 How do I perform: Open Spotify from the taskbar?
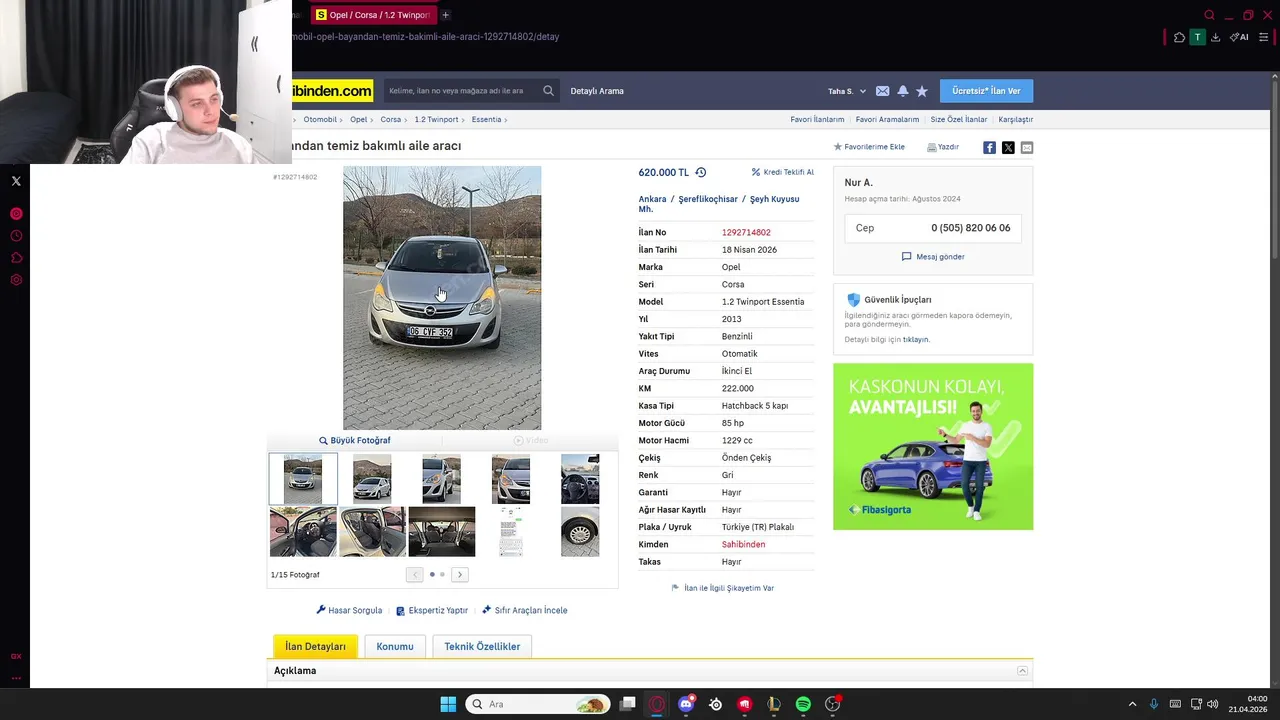pos(803,704)
